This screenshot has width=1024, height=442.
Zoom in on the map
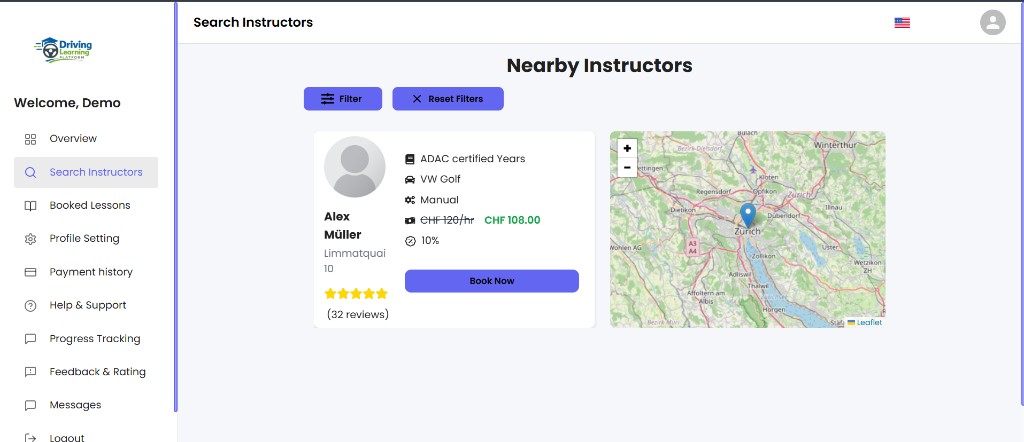click(x=627, y=148)
